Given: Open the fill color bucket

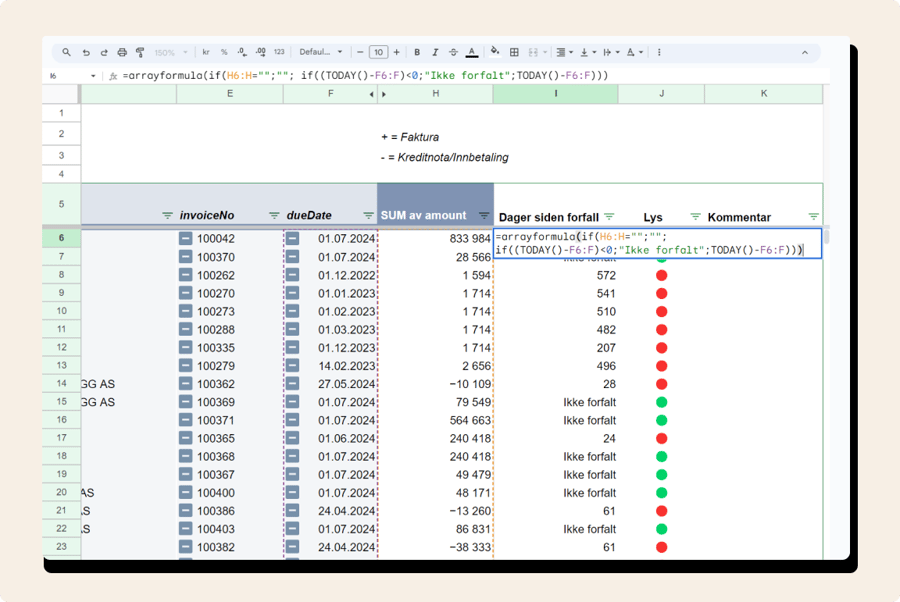Looking at the screenshot, I should tap(495, 52).
